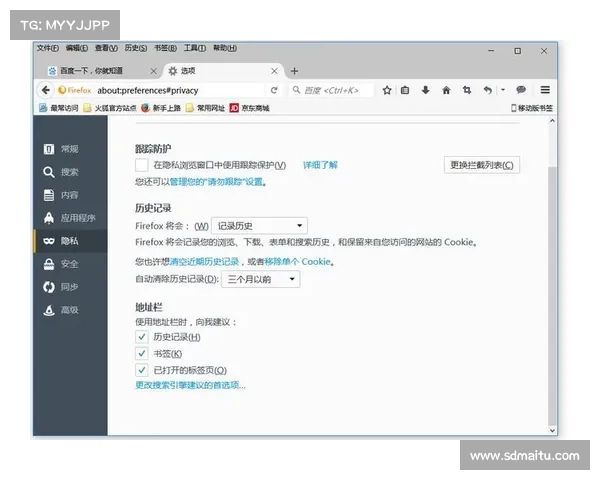Toggle the 已打开的标签页(O) checkbox
The height and width of the screenshot is (480, 600).
(x=142, y=370)
